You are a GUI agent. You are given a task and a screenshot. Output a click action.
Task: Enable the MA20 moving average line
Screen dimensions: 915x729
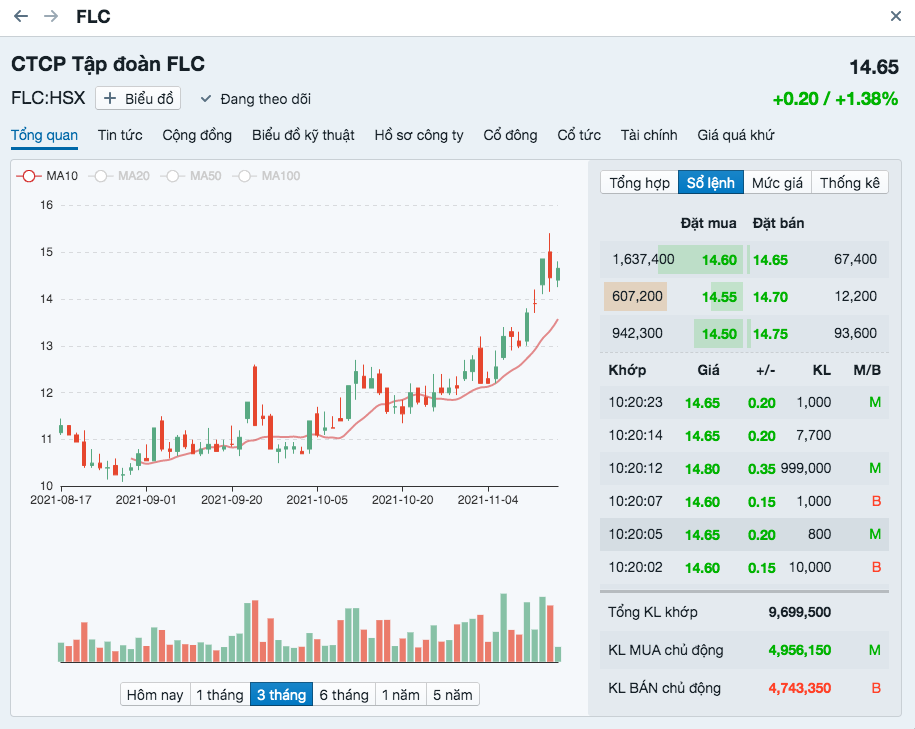tap(119, 176)
